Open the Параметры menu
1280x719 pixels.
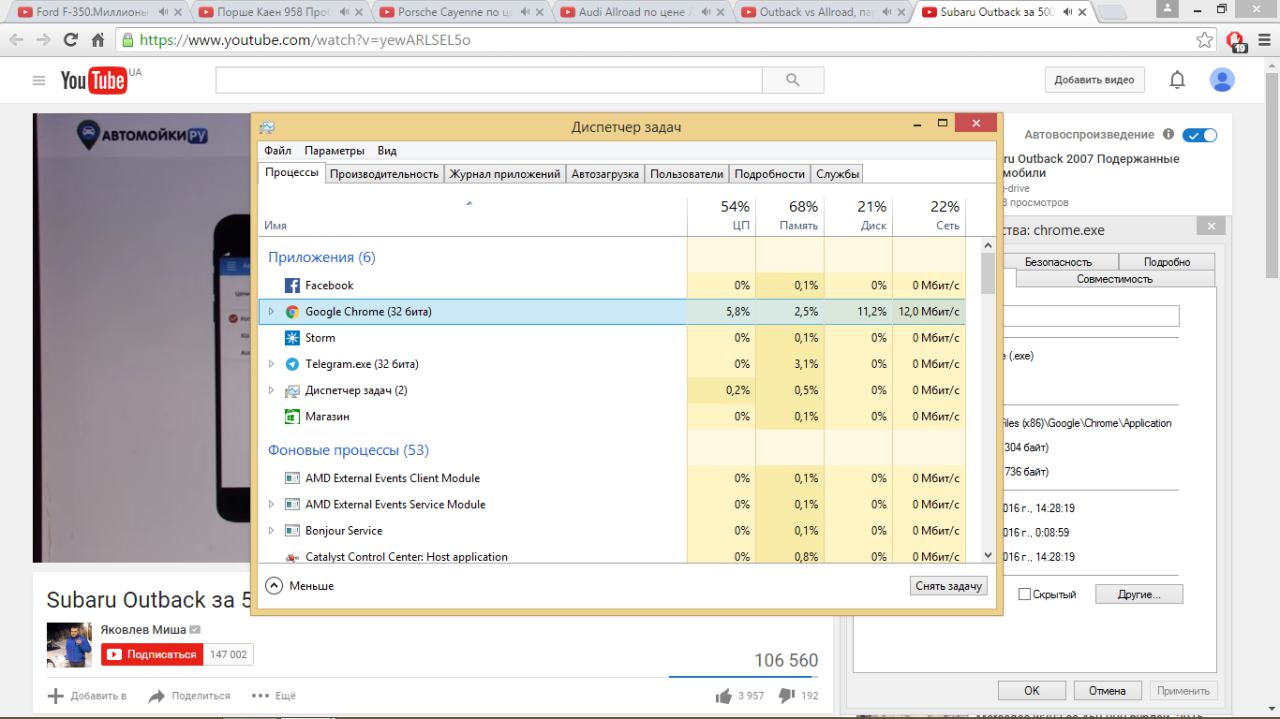334,151
